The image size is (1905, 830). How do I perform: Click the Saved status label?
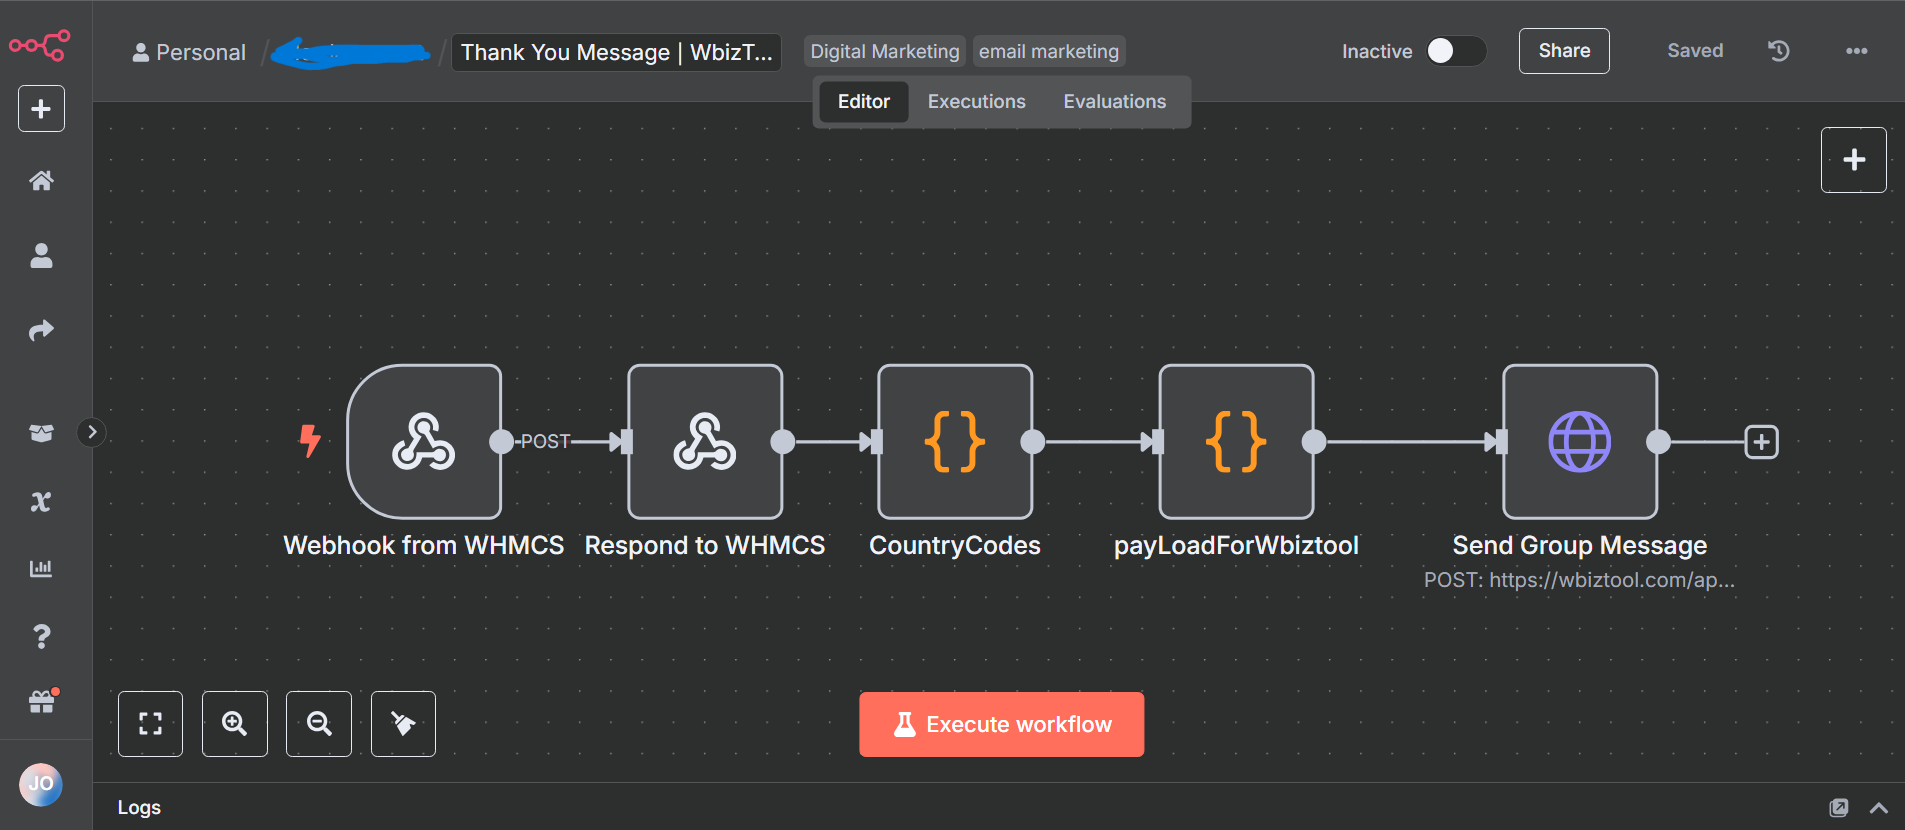coord(1695,51)
